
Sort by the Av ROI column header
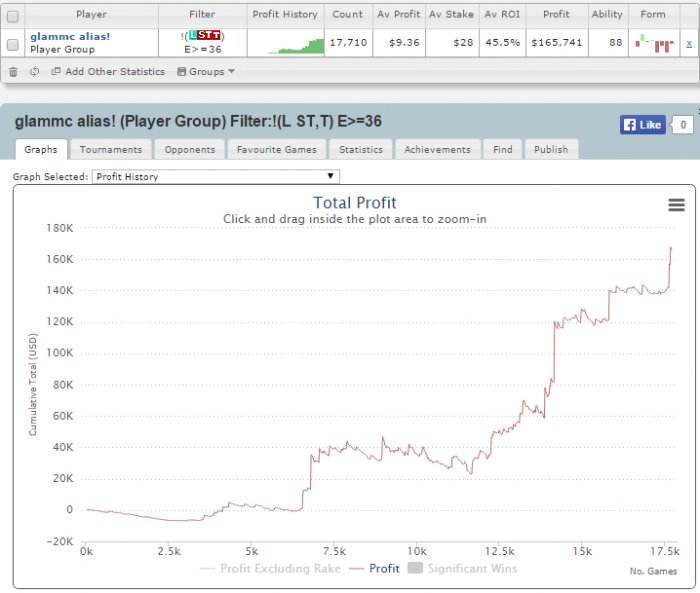click(501, 15)
